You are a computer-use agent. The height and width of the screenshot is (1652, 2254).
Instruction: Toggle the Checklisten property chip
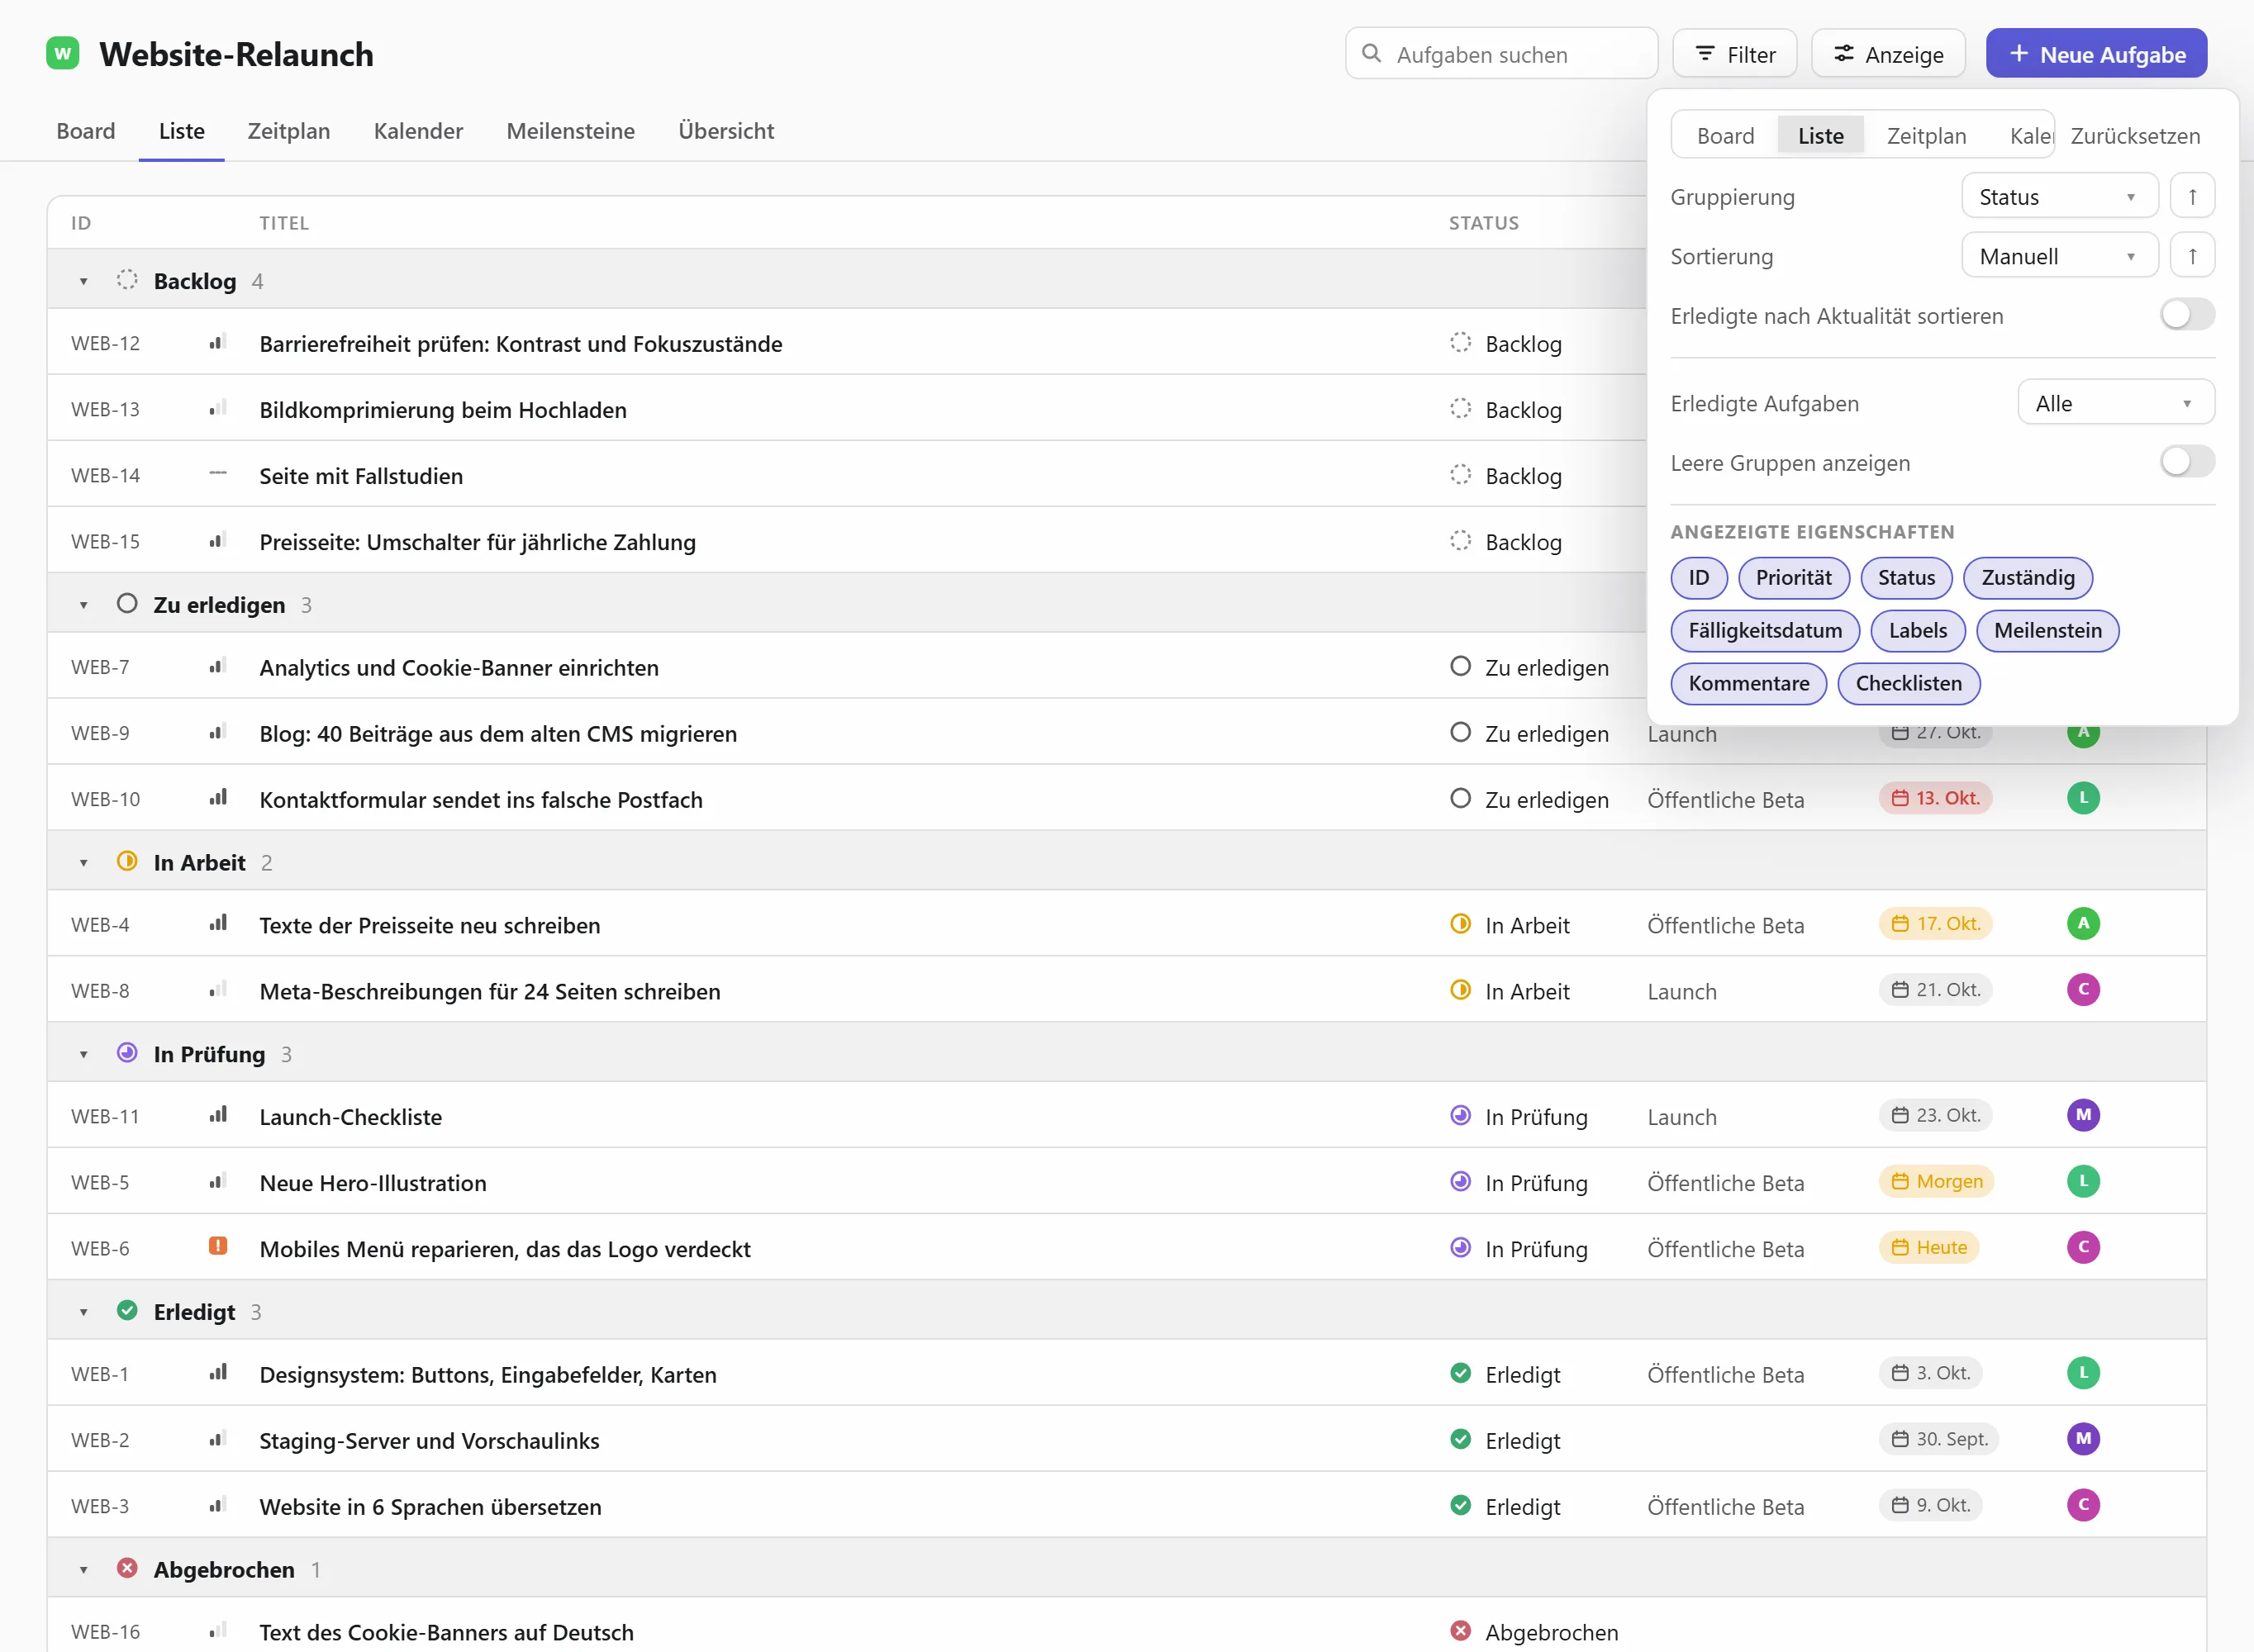(1908, 684)
